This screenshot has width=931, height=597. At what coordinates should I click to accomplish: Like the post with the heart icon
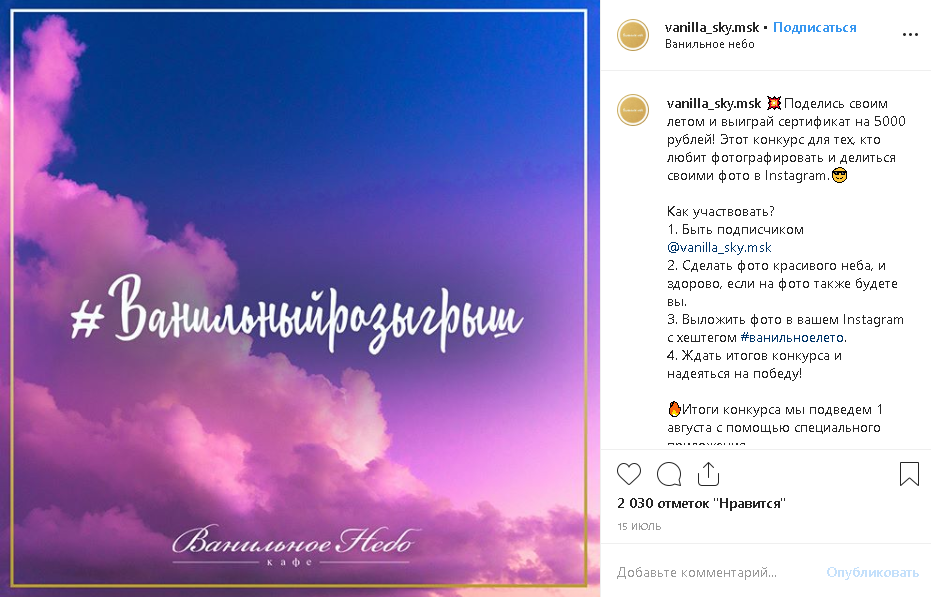[x=629, y=474]
